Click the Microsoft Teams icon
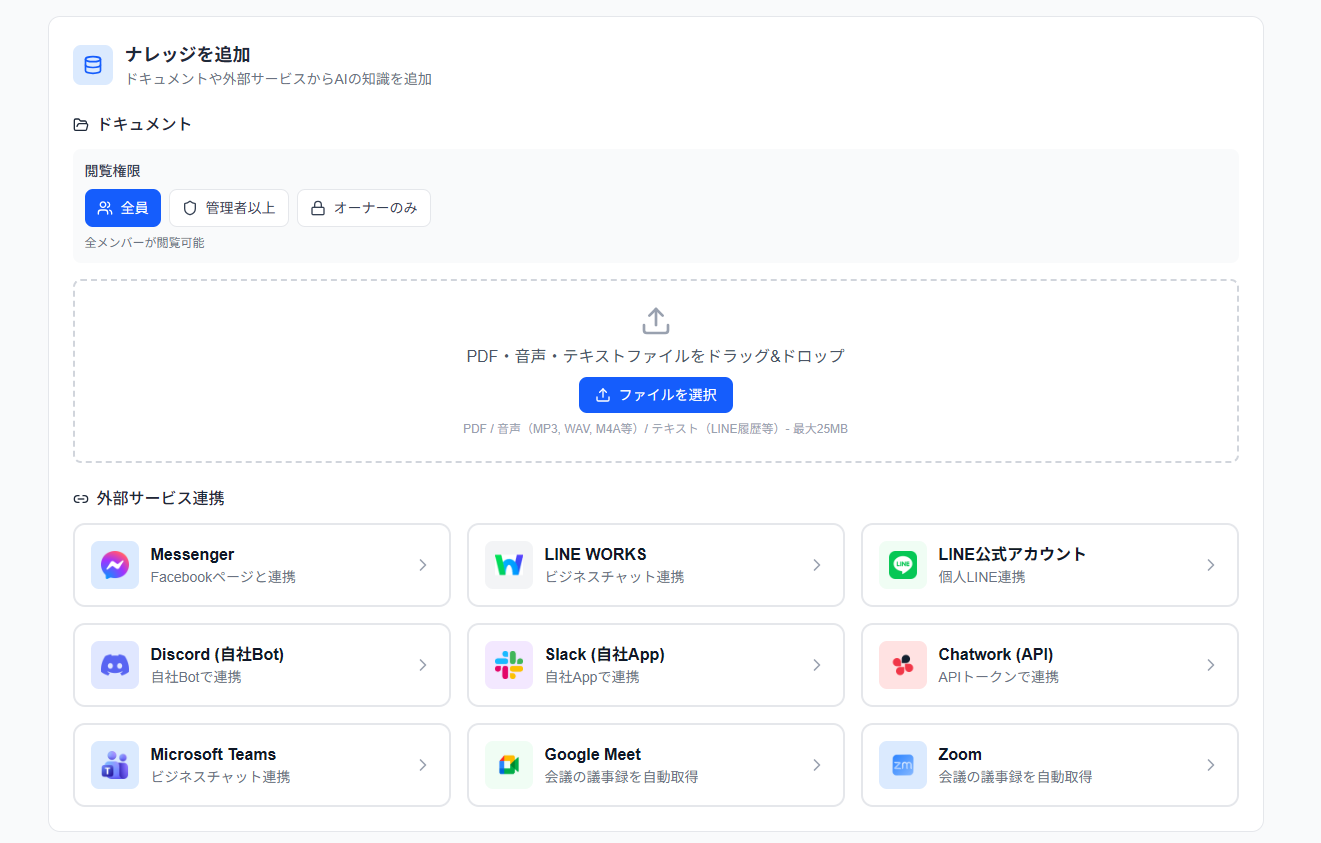Image resolution: width=1321 pixels, height=843 pixels. (x=114, y=764)
